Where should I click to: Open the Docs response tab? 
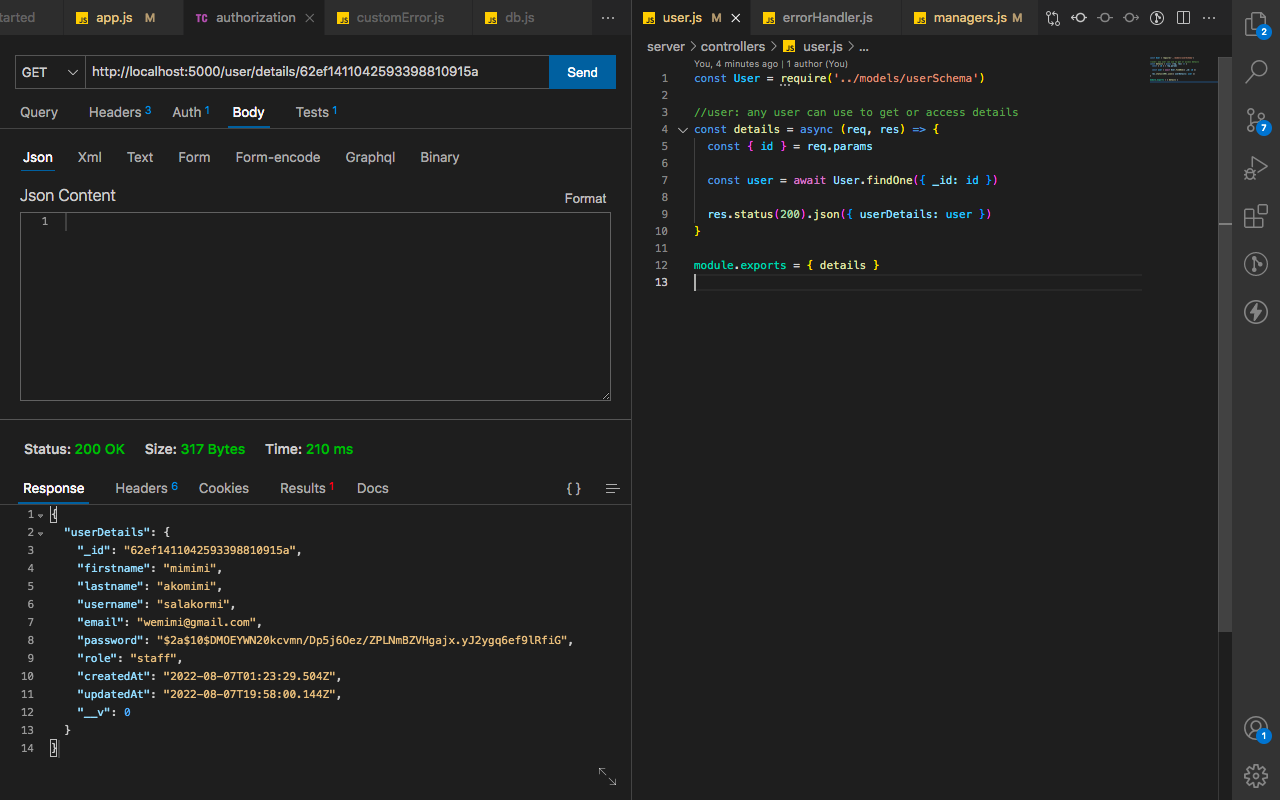point(372,488)
